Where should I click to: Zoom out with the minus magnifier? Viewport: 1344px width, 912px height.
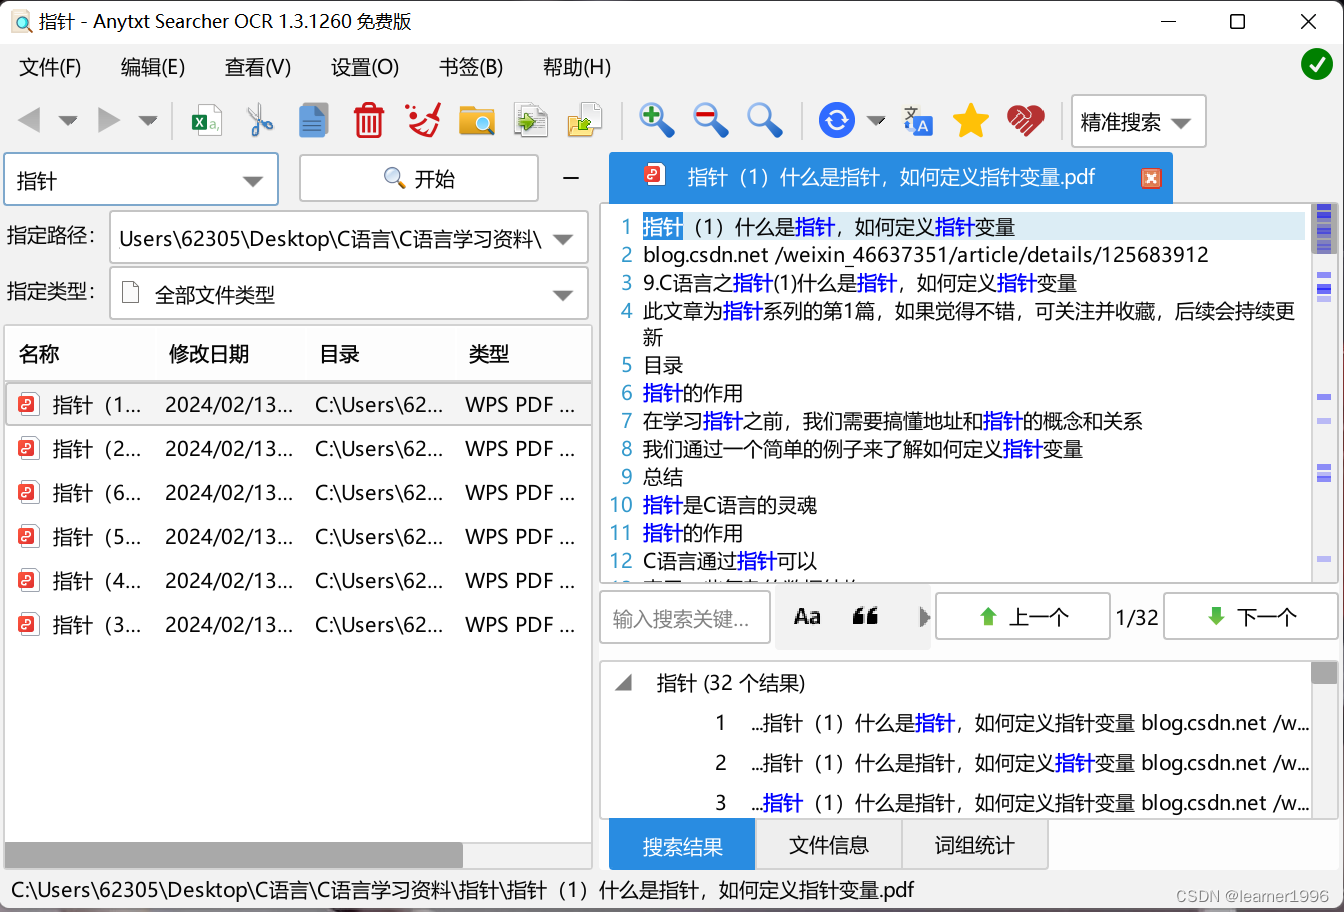(x=710, y=121)
